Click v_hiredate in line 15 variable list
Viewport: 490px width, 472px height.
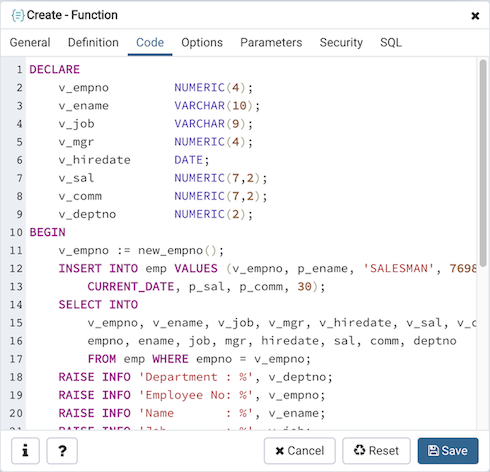[x=355, y=323]
